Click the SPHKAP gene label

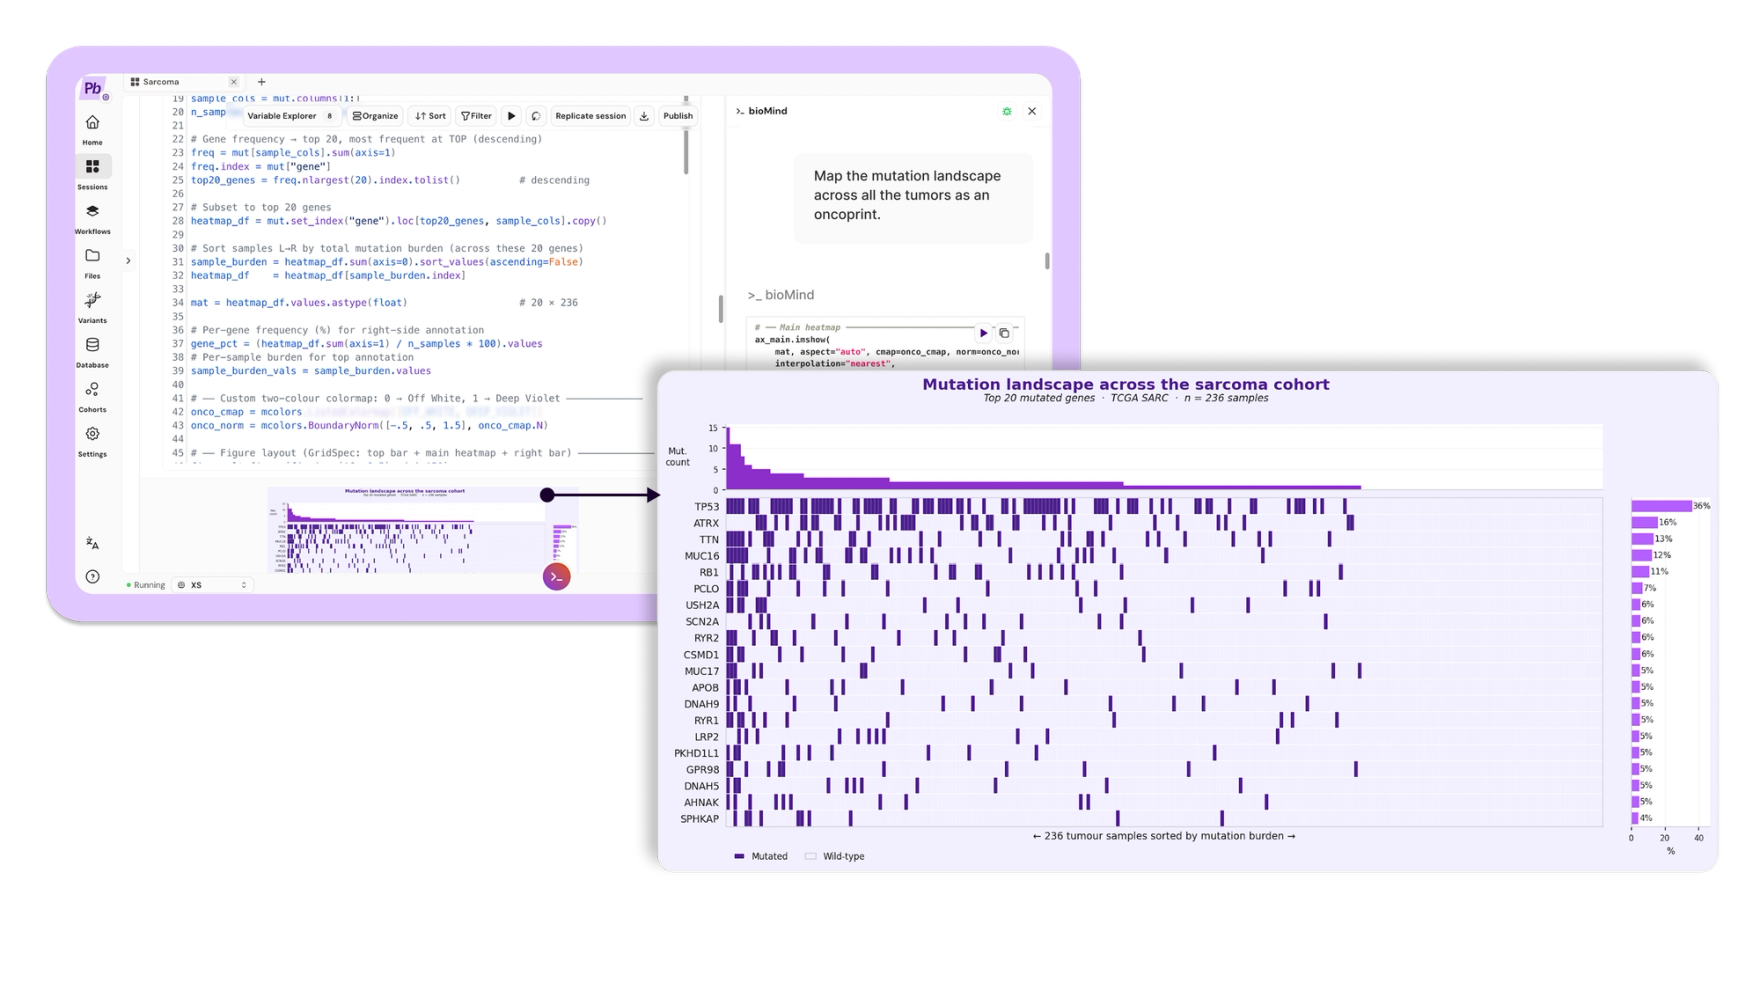point(700,819)
